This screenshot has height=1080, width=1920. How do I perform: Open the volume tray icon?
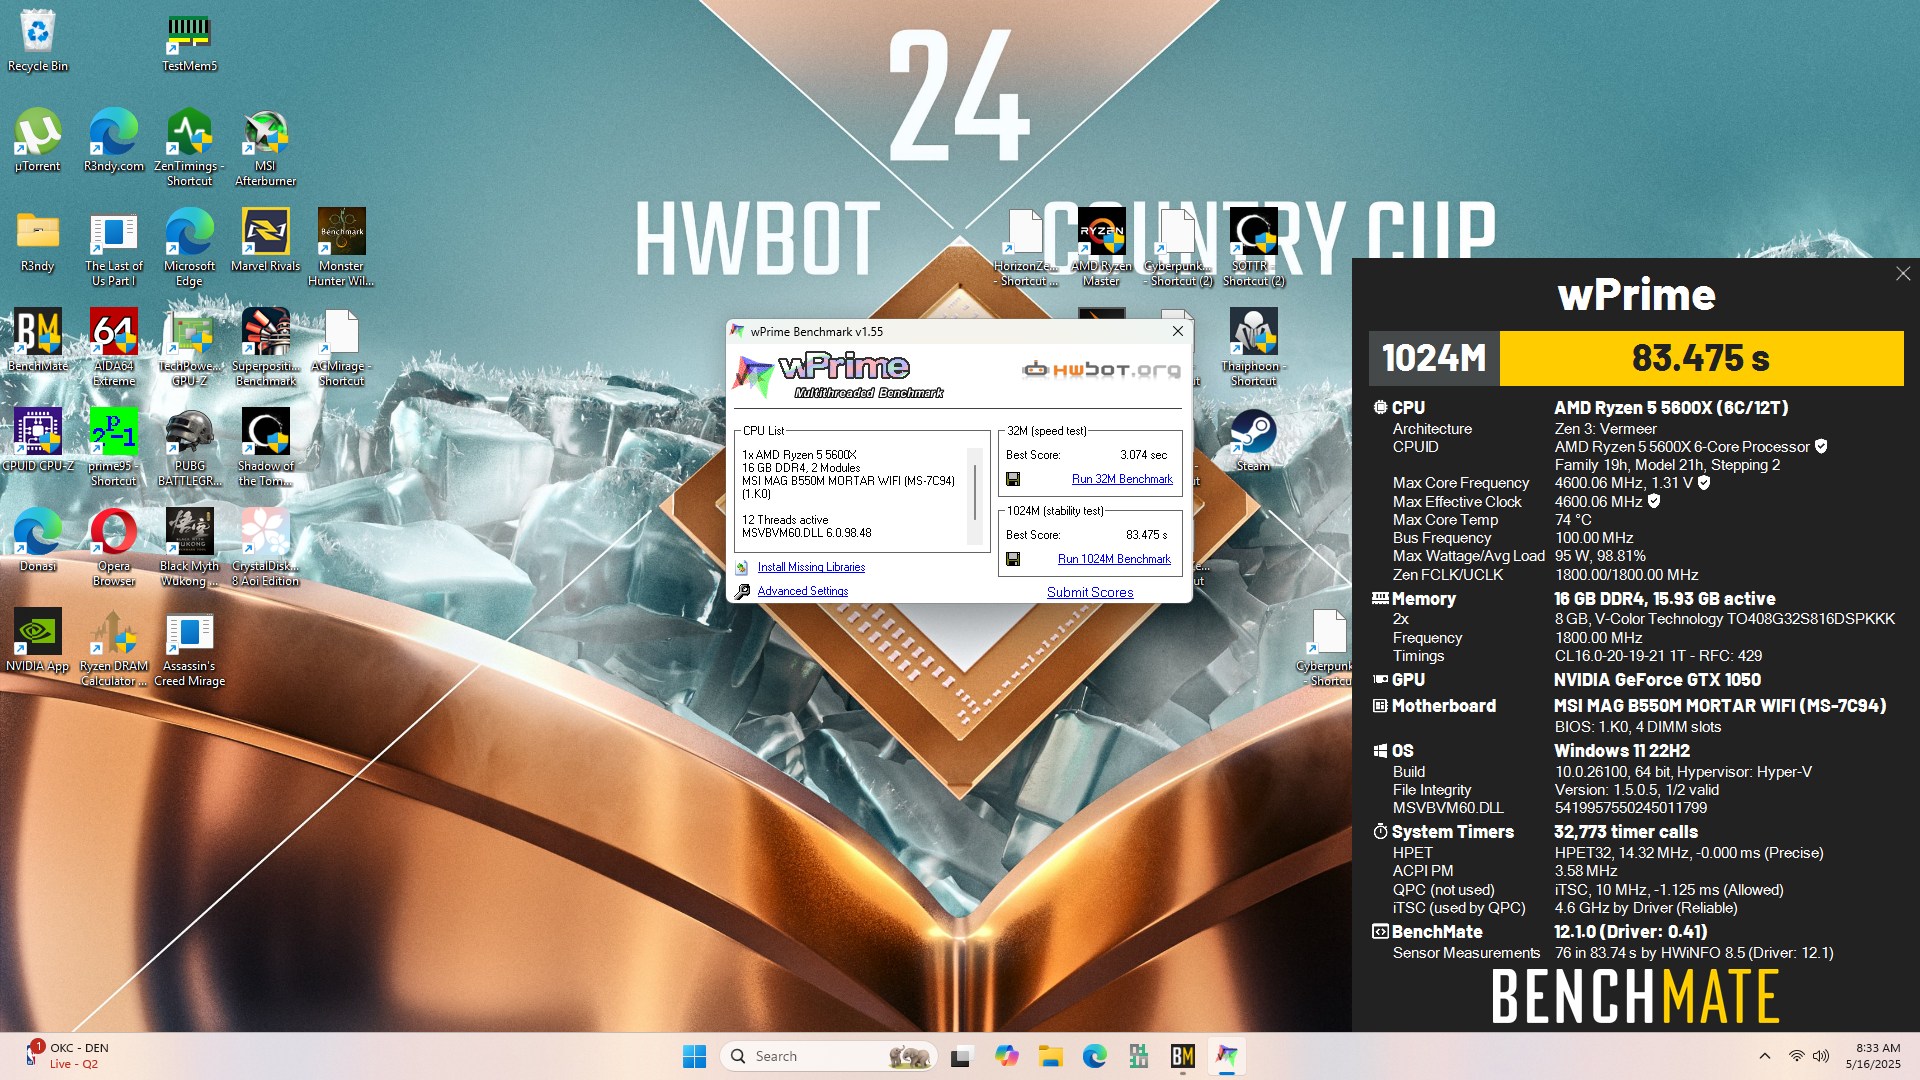pos(1821,1056)
